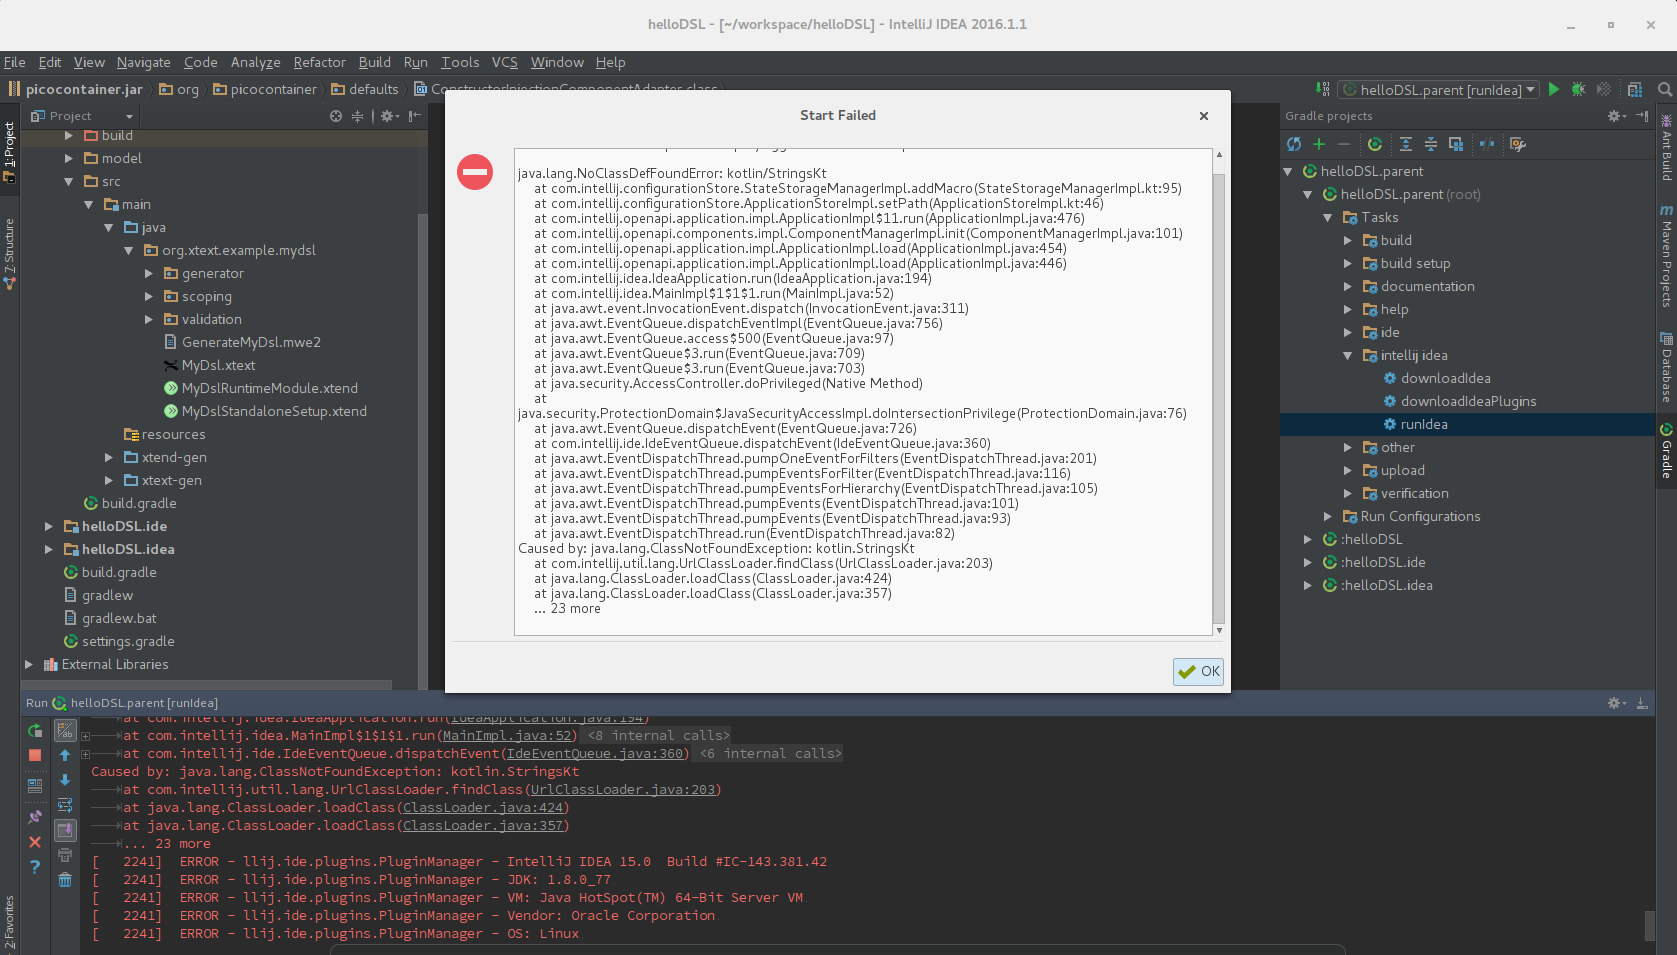1677x955 pixels.
Task: Open Project panel settings gear
Action: (x=389, y=116)
